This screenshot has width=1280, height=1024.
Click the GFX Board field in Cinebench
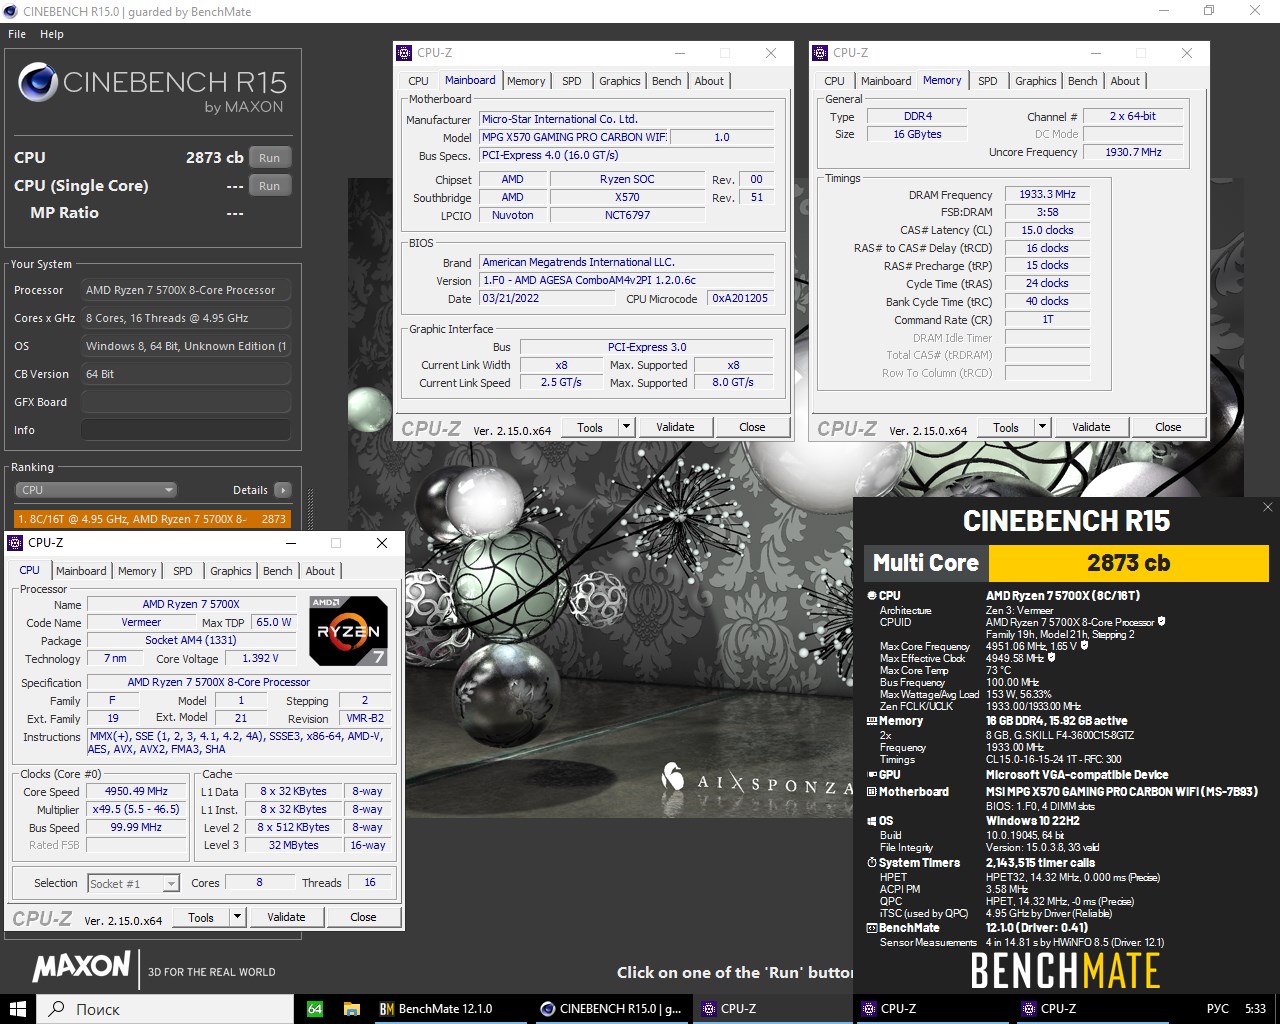(186, 402)
